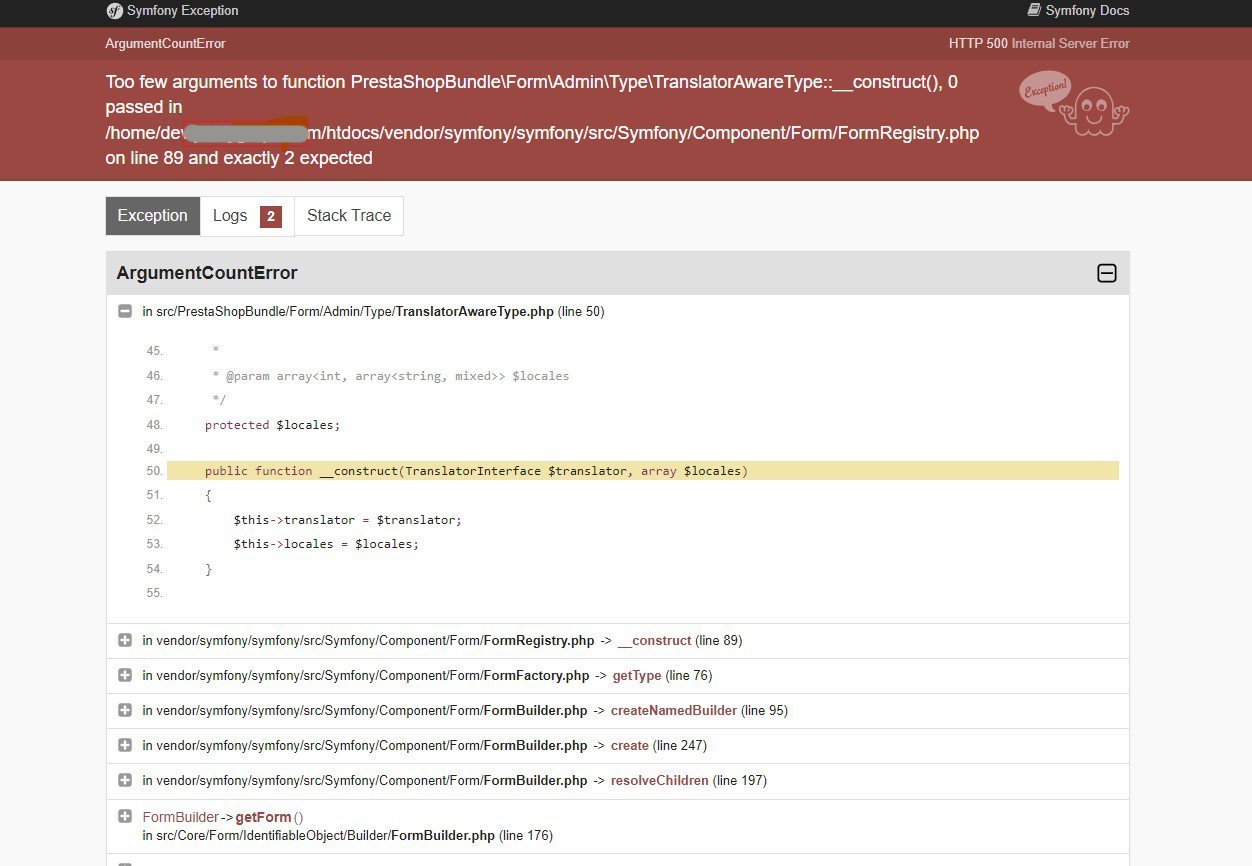1252x866 pixels.
Task: Click code line 53 locales assignment
Action: (x=326, y=544)
